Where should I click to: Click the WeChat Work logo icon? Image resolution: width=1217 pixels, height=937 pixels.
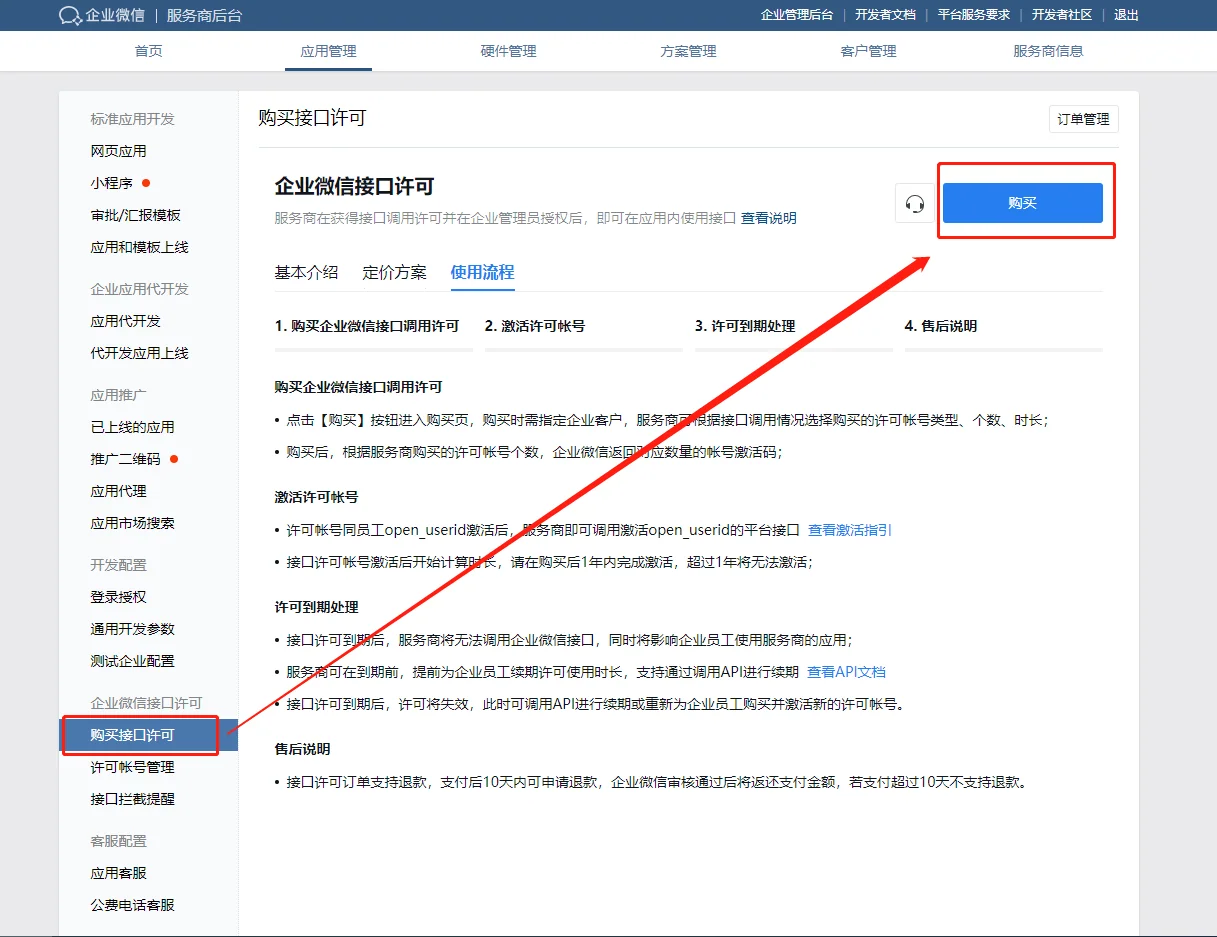click(70, 15)
